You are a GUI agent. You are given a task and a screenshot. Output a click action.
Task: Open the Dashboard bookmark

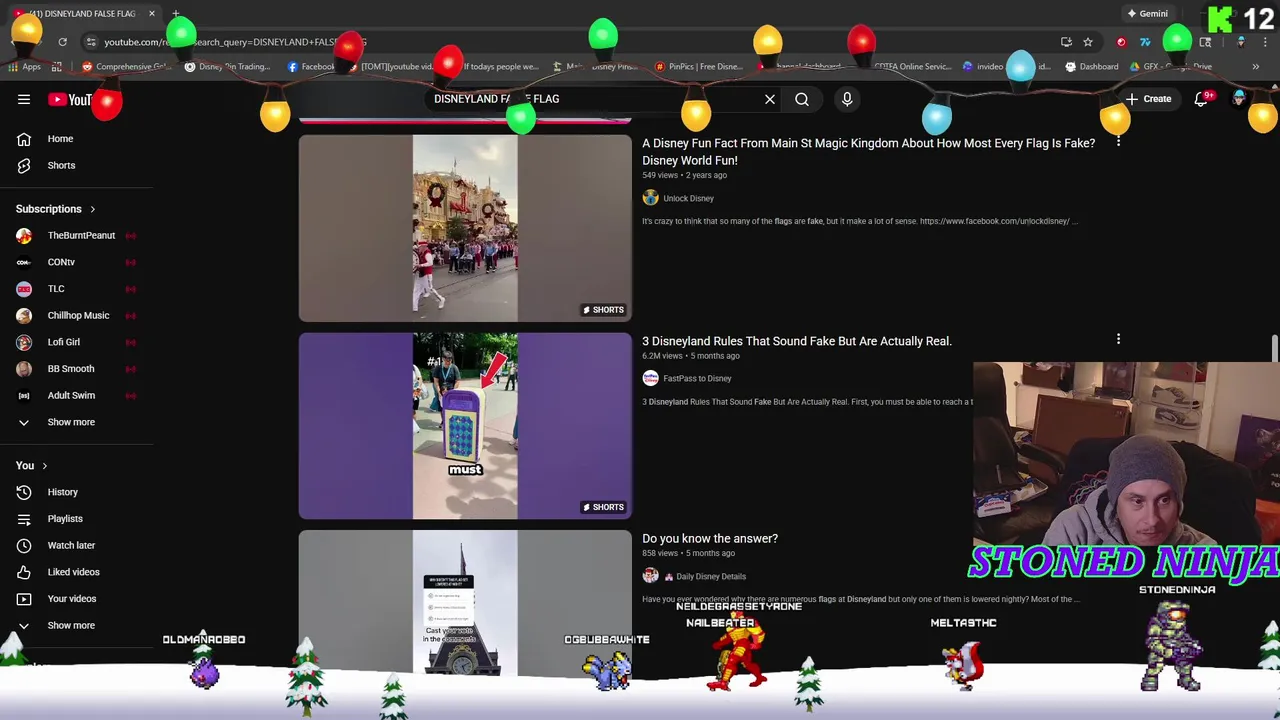[1091, 67]
